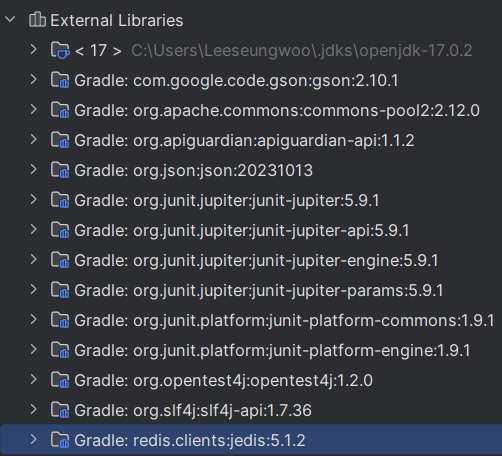Screen dimensions: 502x456
Task: Select Gradle: org.slf4j:slf4j-api:1.7.36
Action: (193, 411)
